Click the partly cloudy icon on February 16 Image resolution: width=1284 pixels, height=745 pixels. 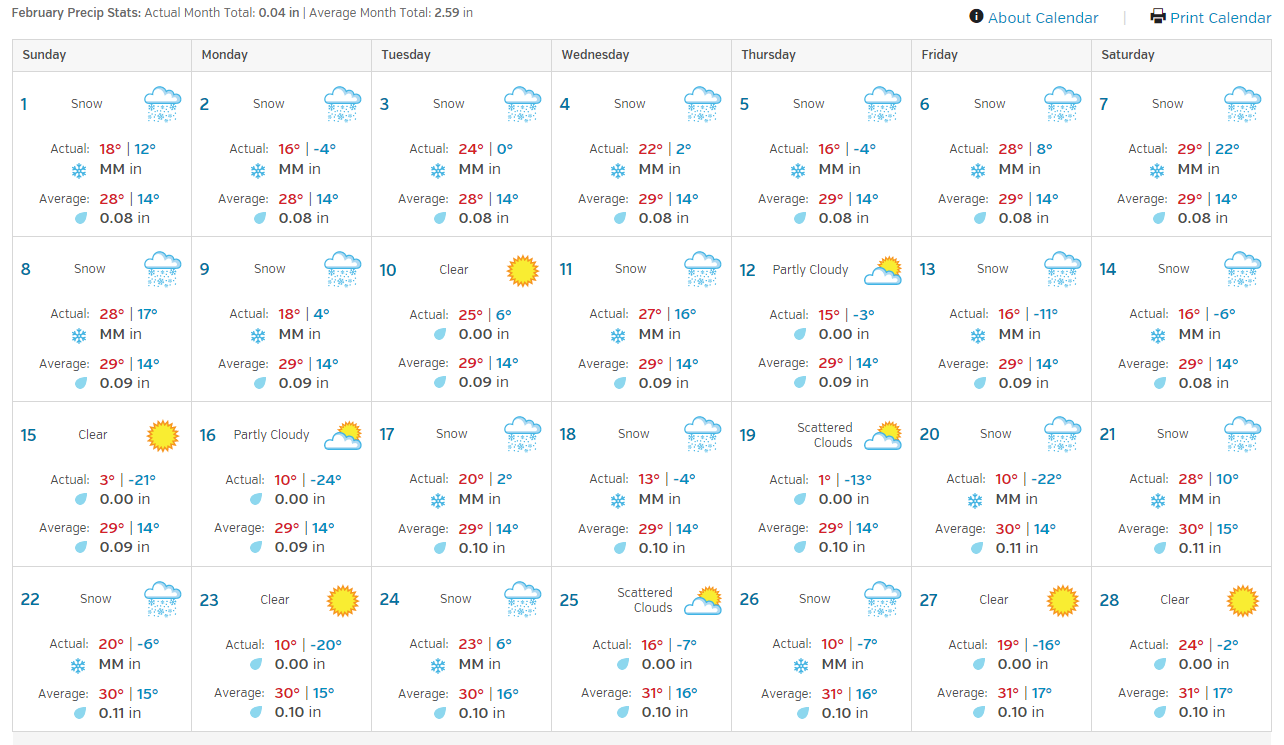tap(343, 435)
